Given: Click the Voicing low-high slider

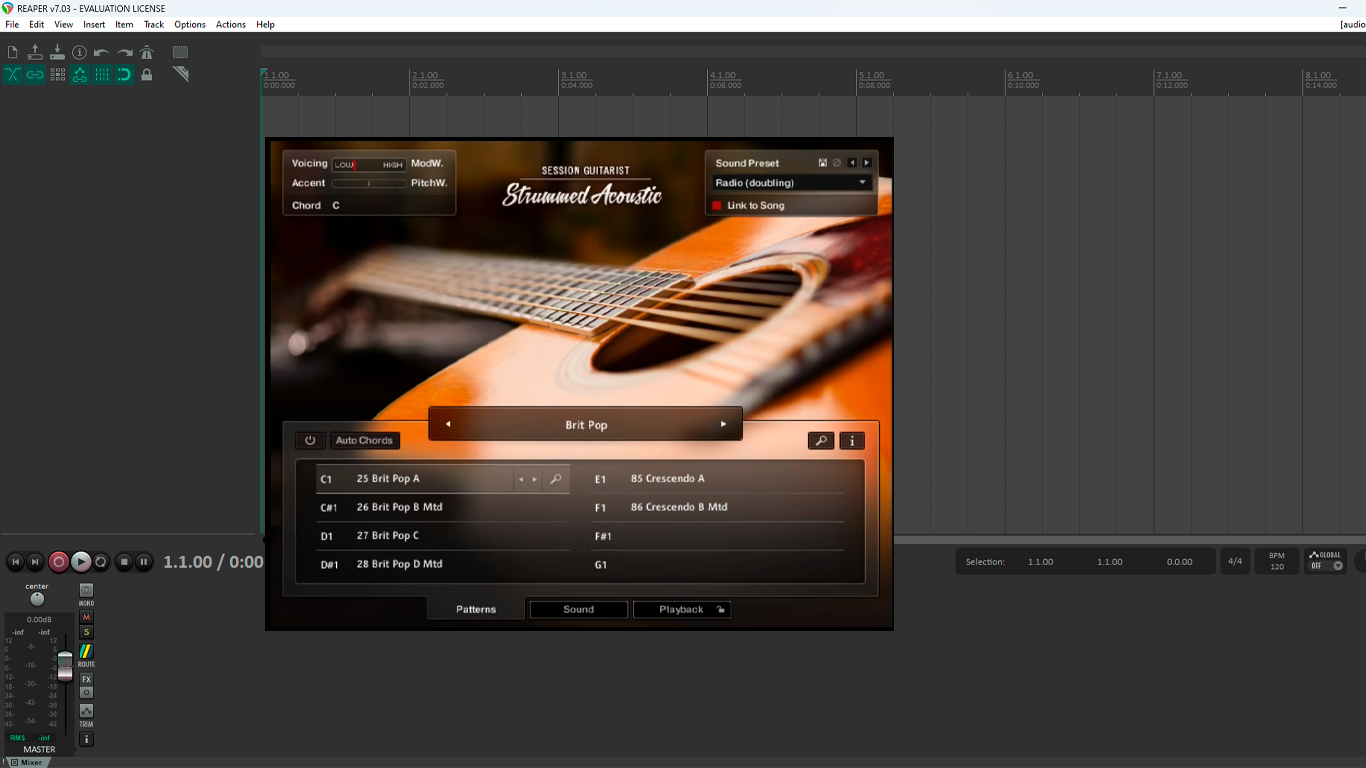Looking at the screenshot, I should 369,164.
